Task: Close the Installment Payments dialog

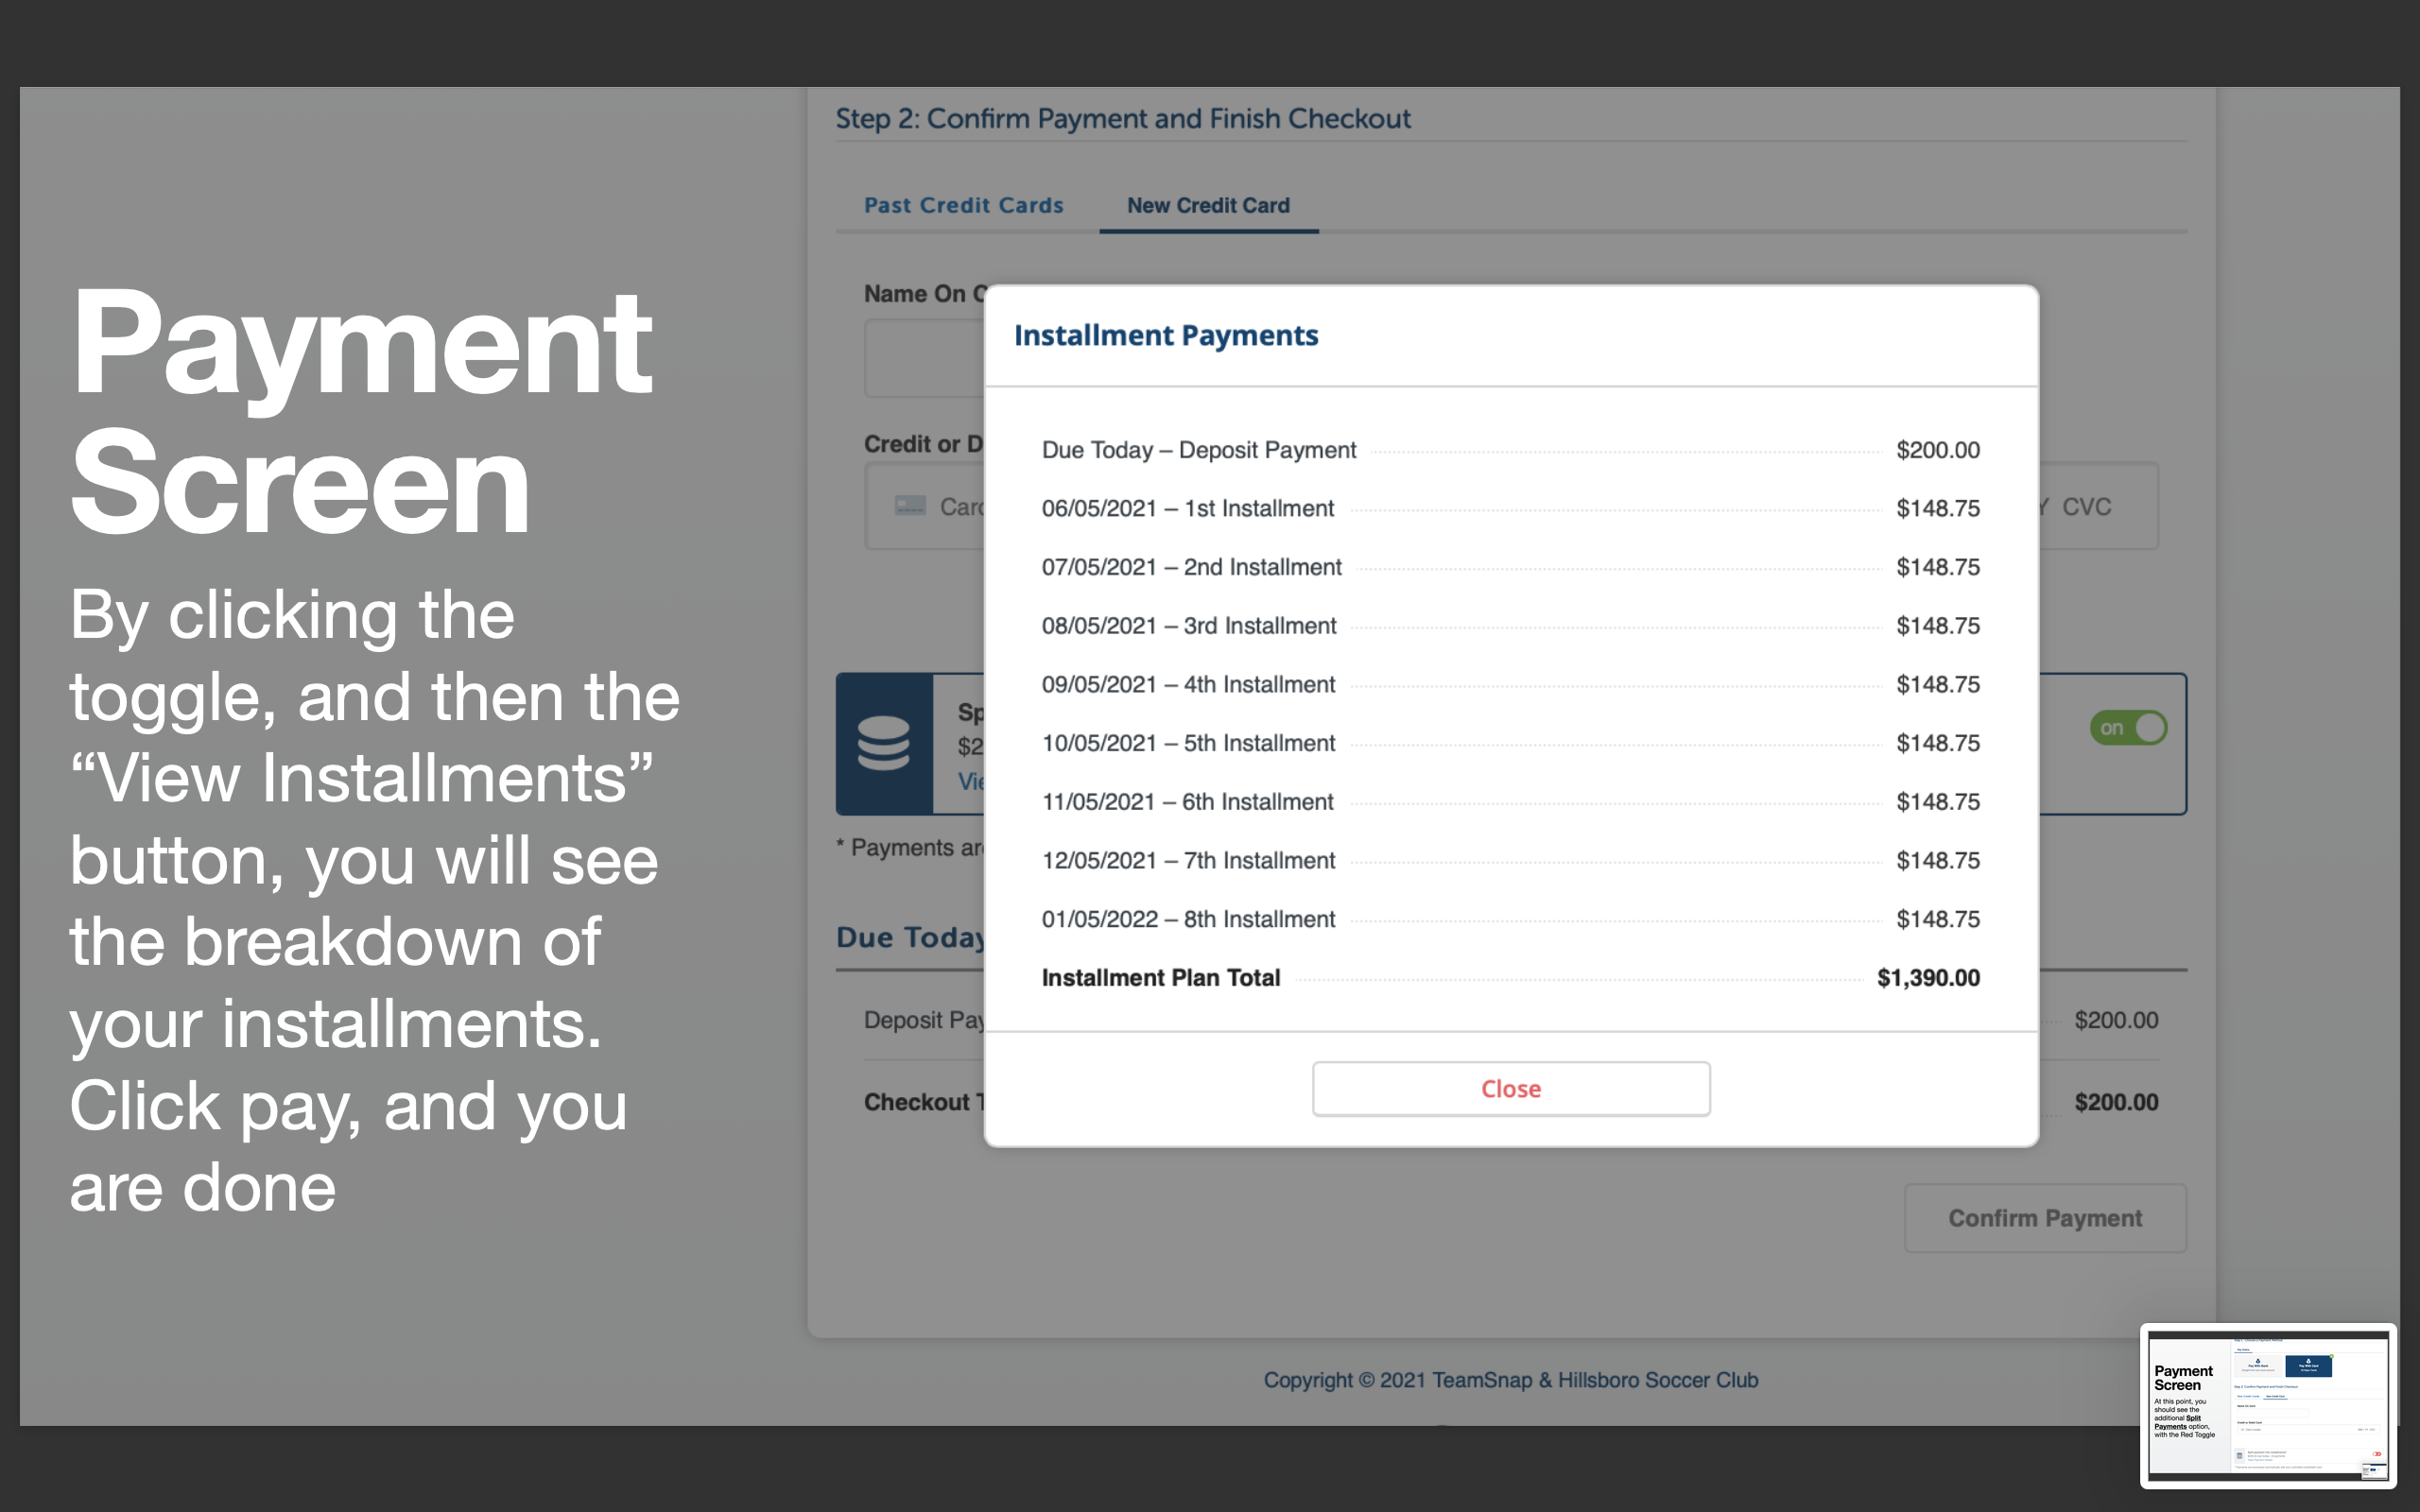Action: [1510, 1088]
